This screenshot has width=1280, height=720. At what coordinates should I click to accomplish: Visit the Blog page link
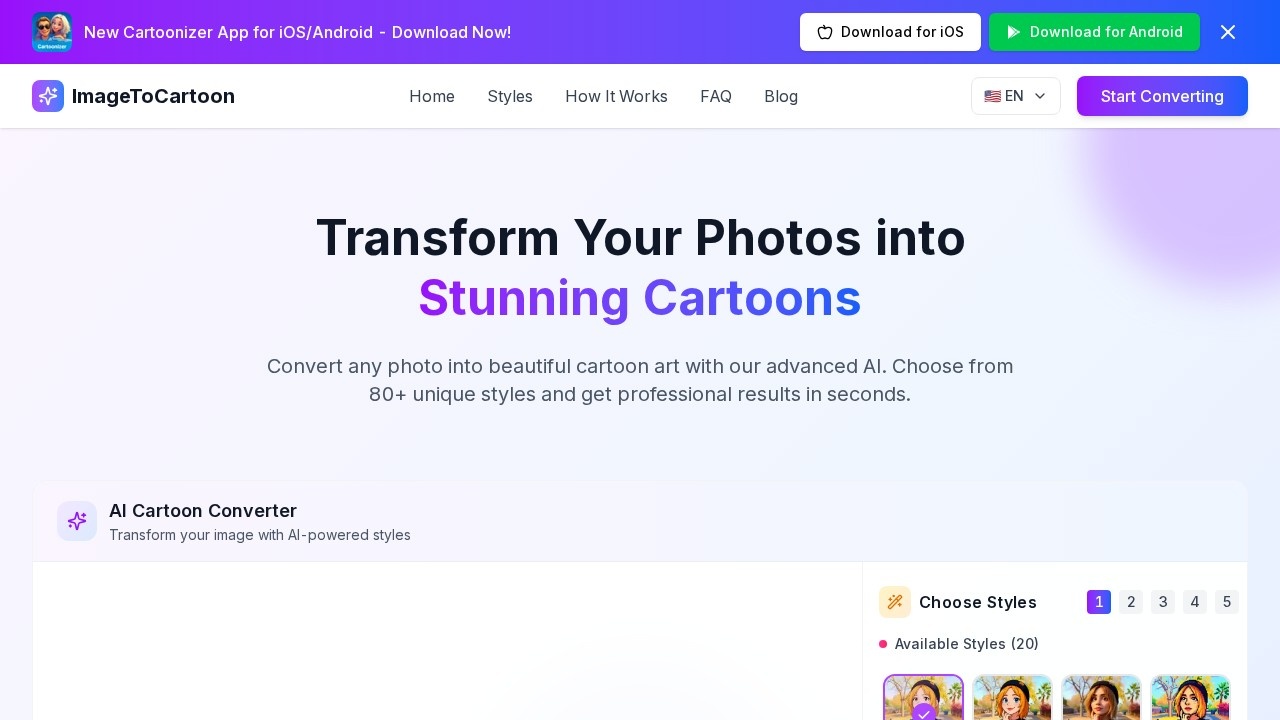pyautogui.click(x=781, y=96)
